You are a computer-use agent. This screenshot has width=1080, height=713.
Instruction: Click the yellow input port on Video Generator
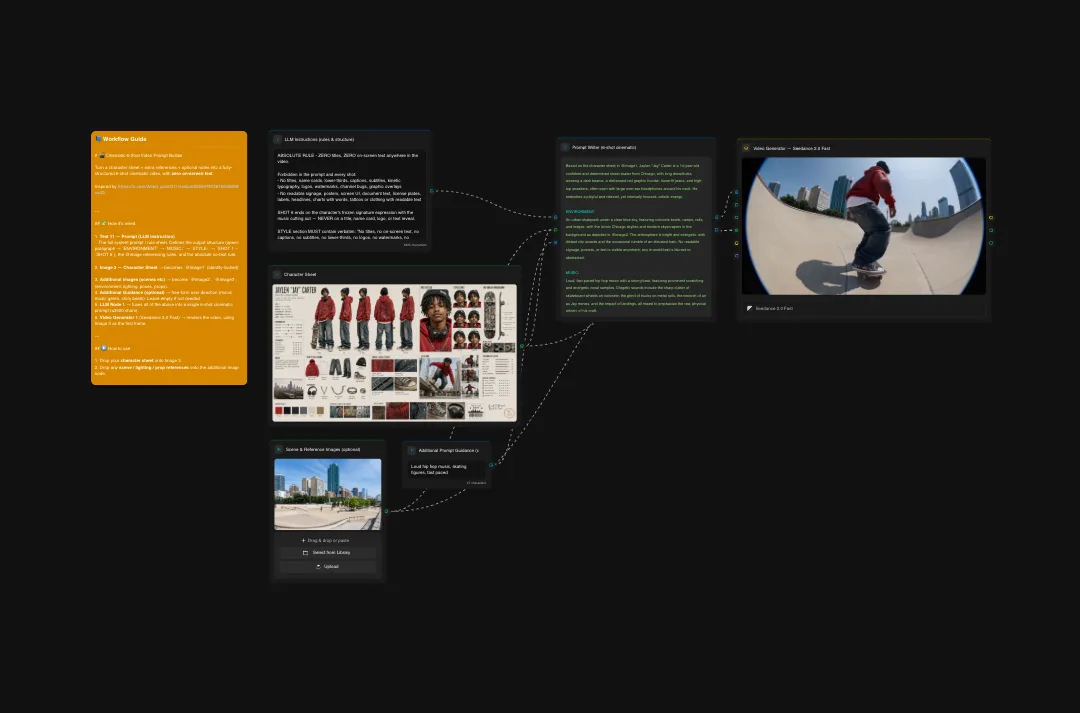point(736,243)
